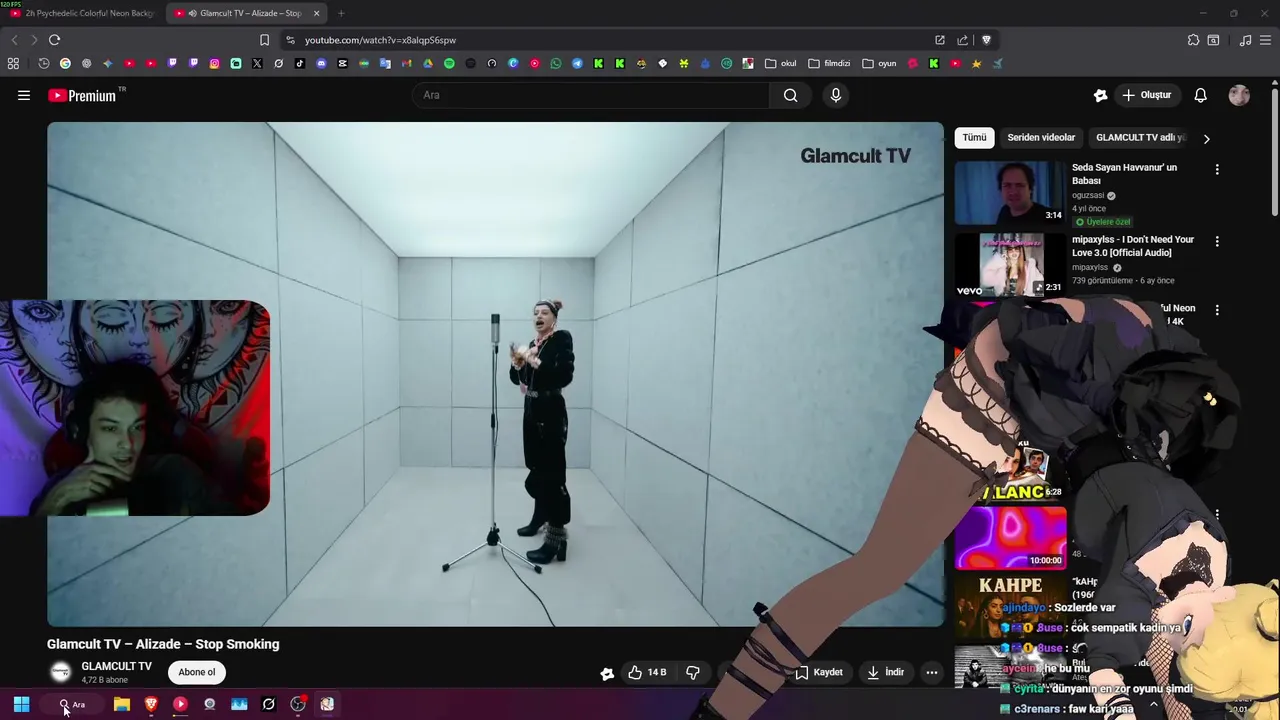Open the Brave Shields lion icon
Viewport: 1280px width, 720px height.
pyautogui.click(x=986, y=40)
